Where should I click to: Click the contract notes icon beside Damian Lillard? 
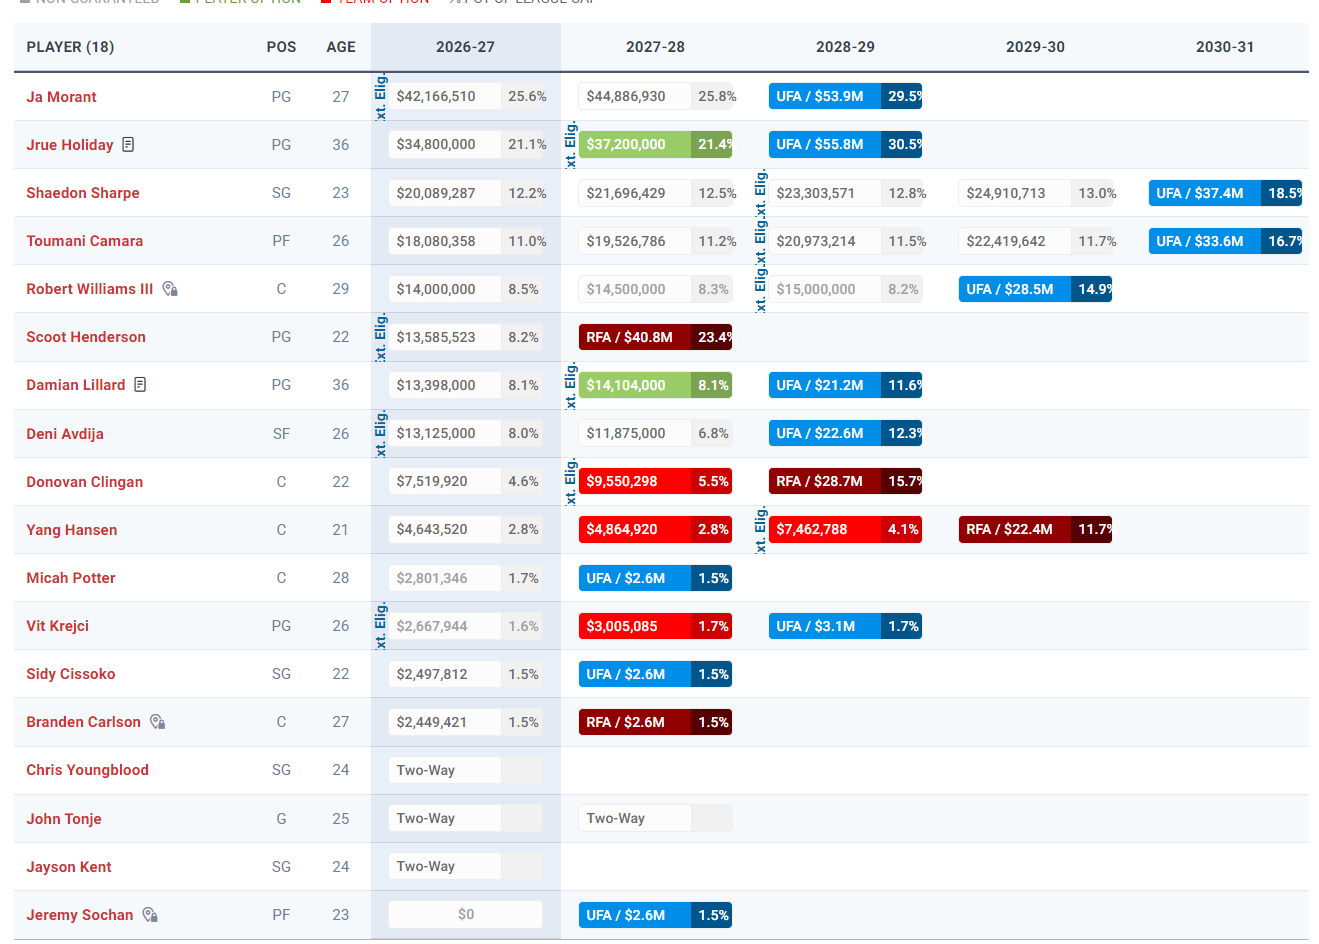pos(140,385)
